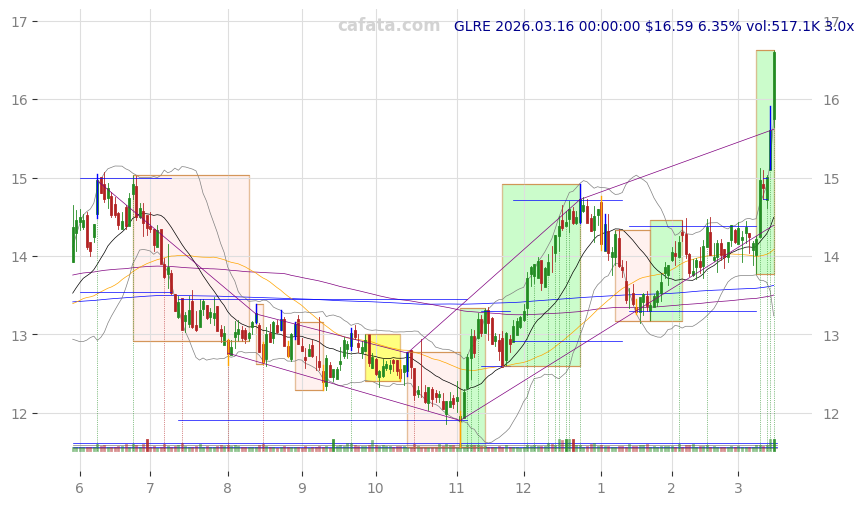Click the GLRE ticker title text
Image resolution: width=864 pixels, height=505 pixels.
tap(653, 27)
